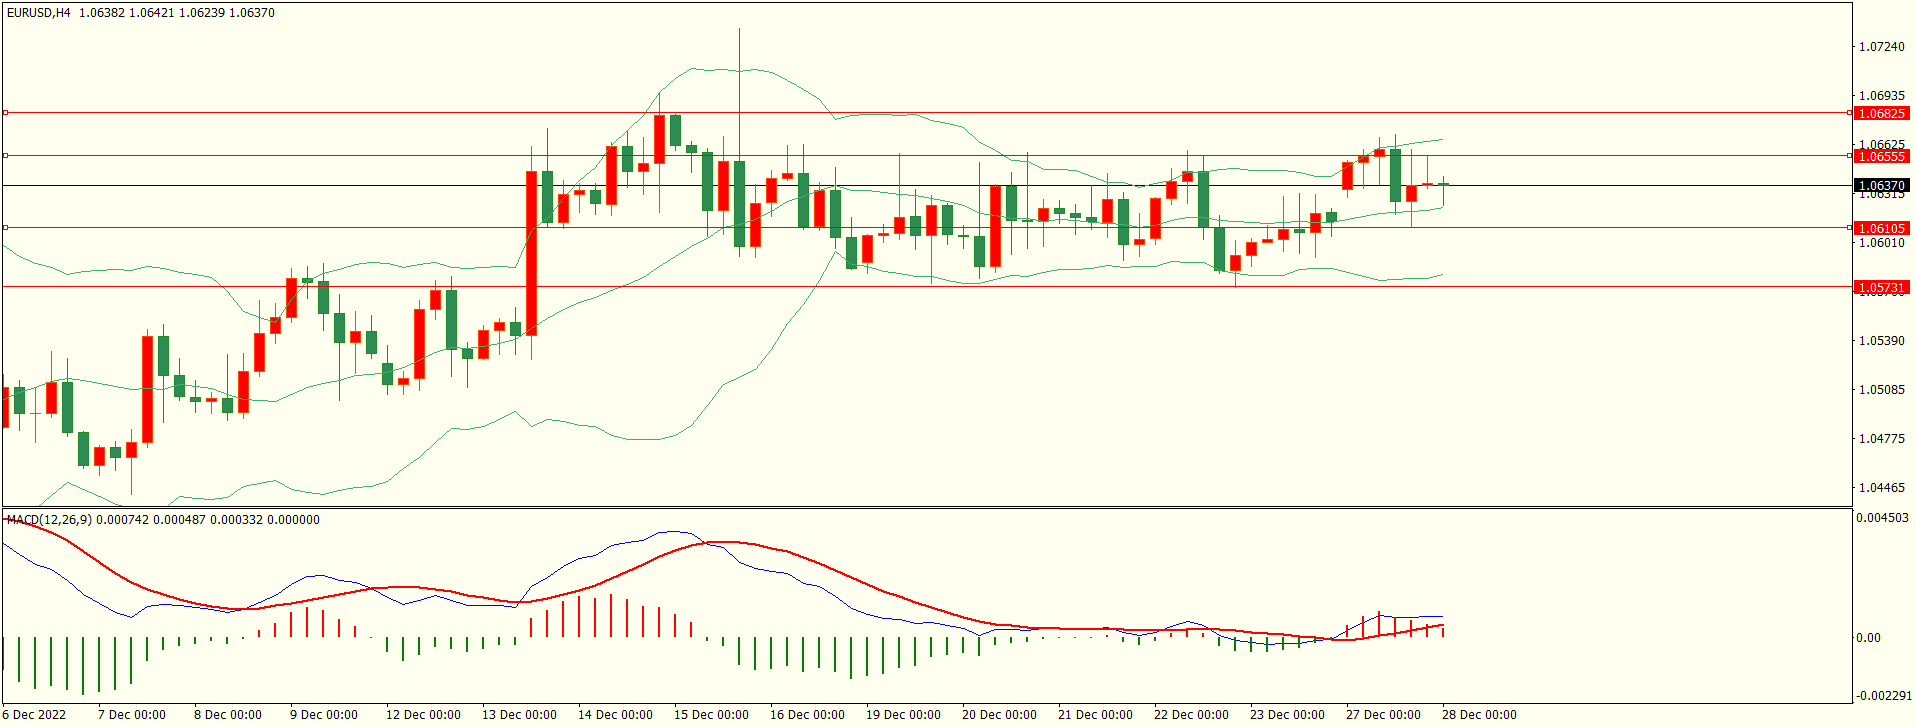The image size is (1916, 727).
Task: Click the 14 Dec 00:00 time label
Action: coord(616,715)
